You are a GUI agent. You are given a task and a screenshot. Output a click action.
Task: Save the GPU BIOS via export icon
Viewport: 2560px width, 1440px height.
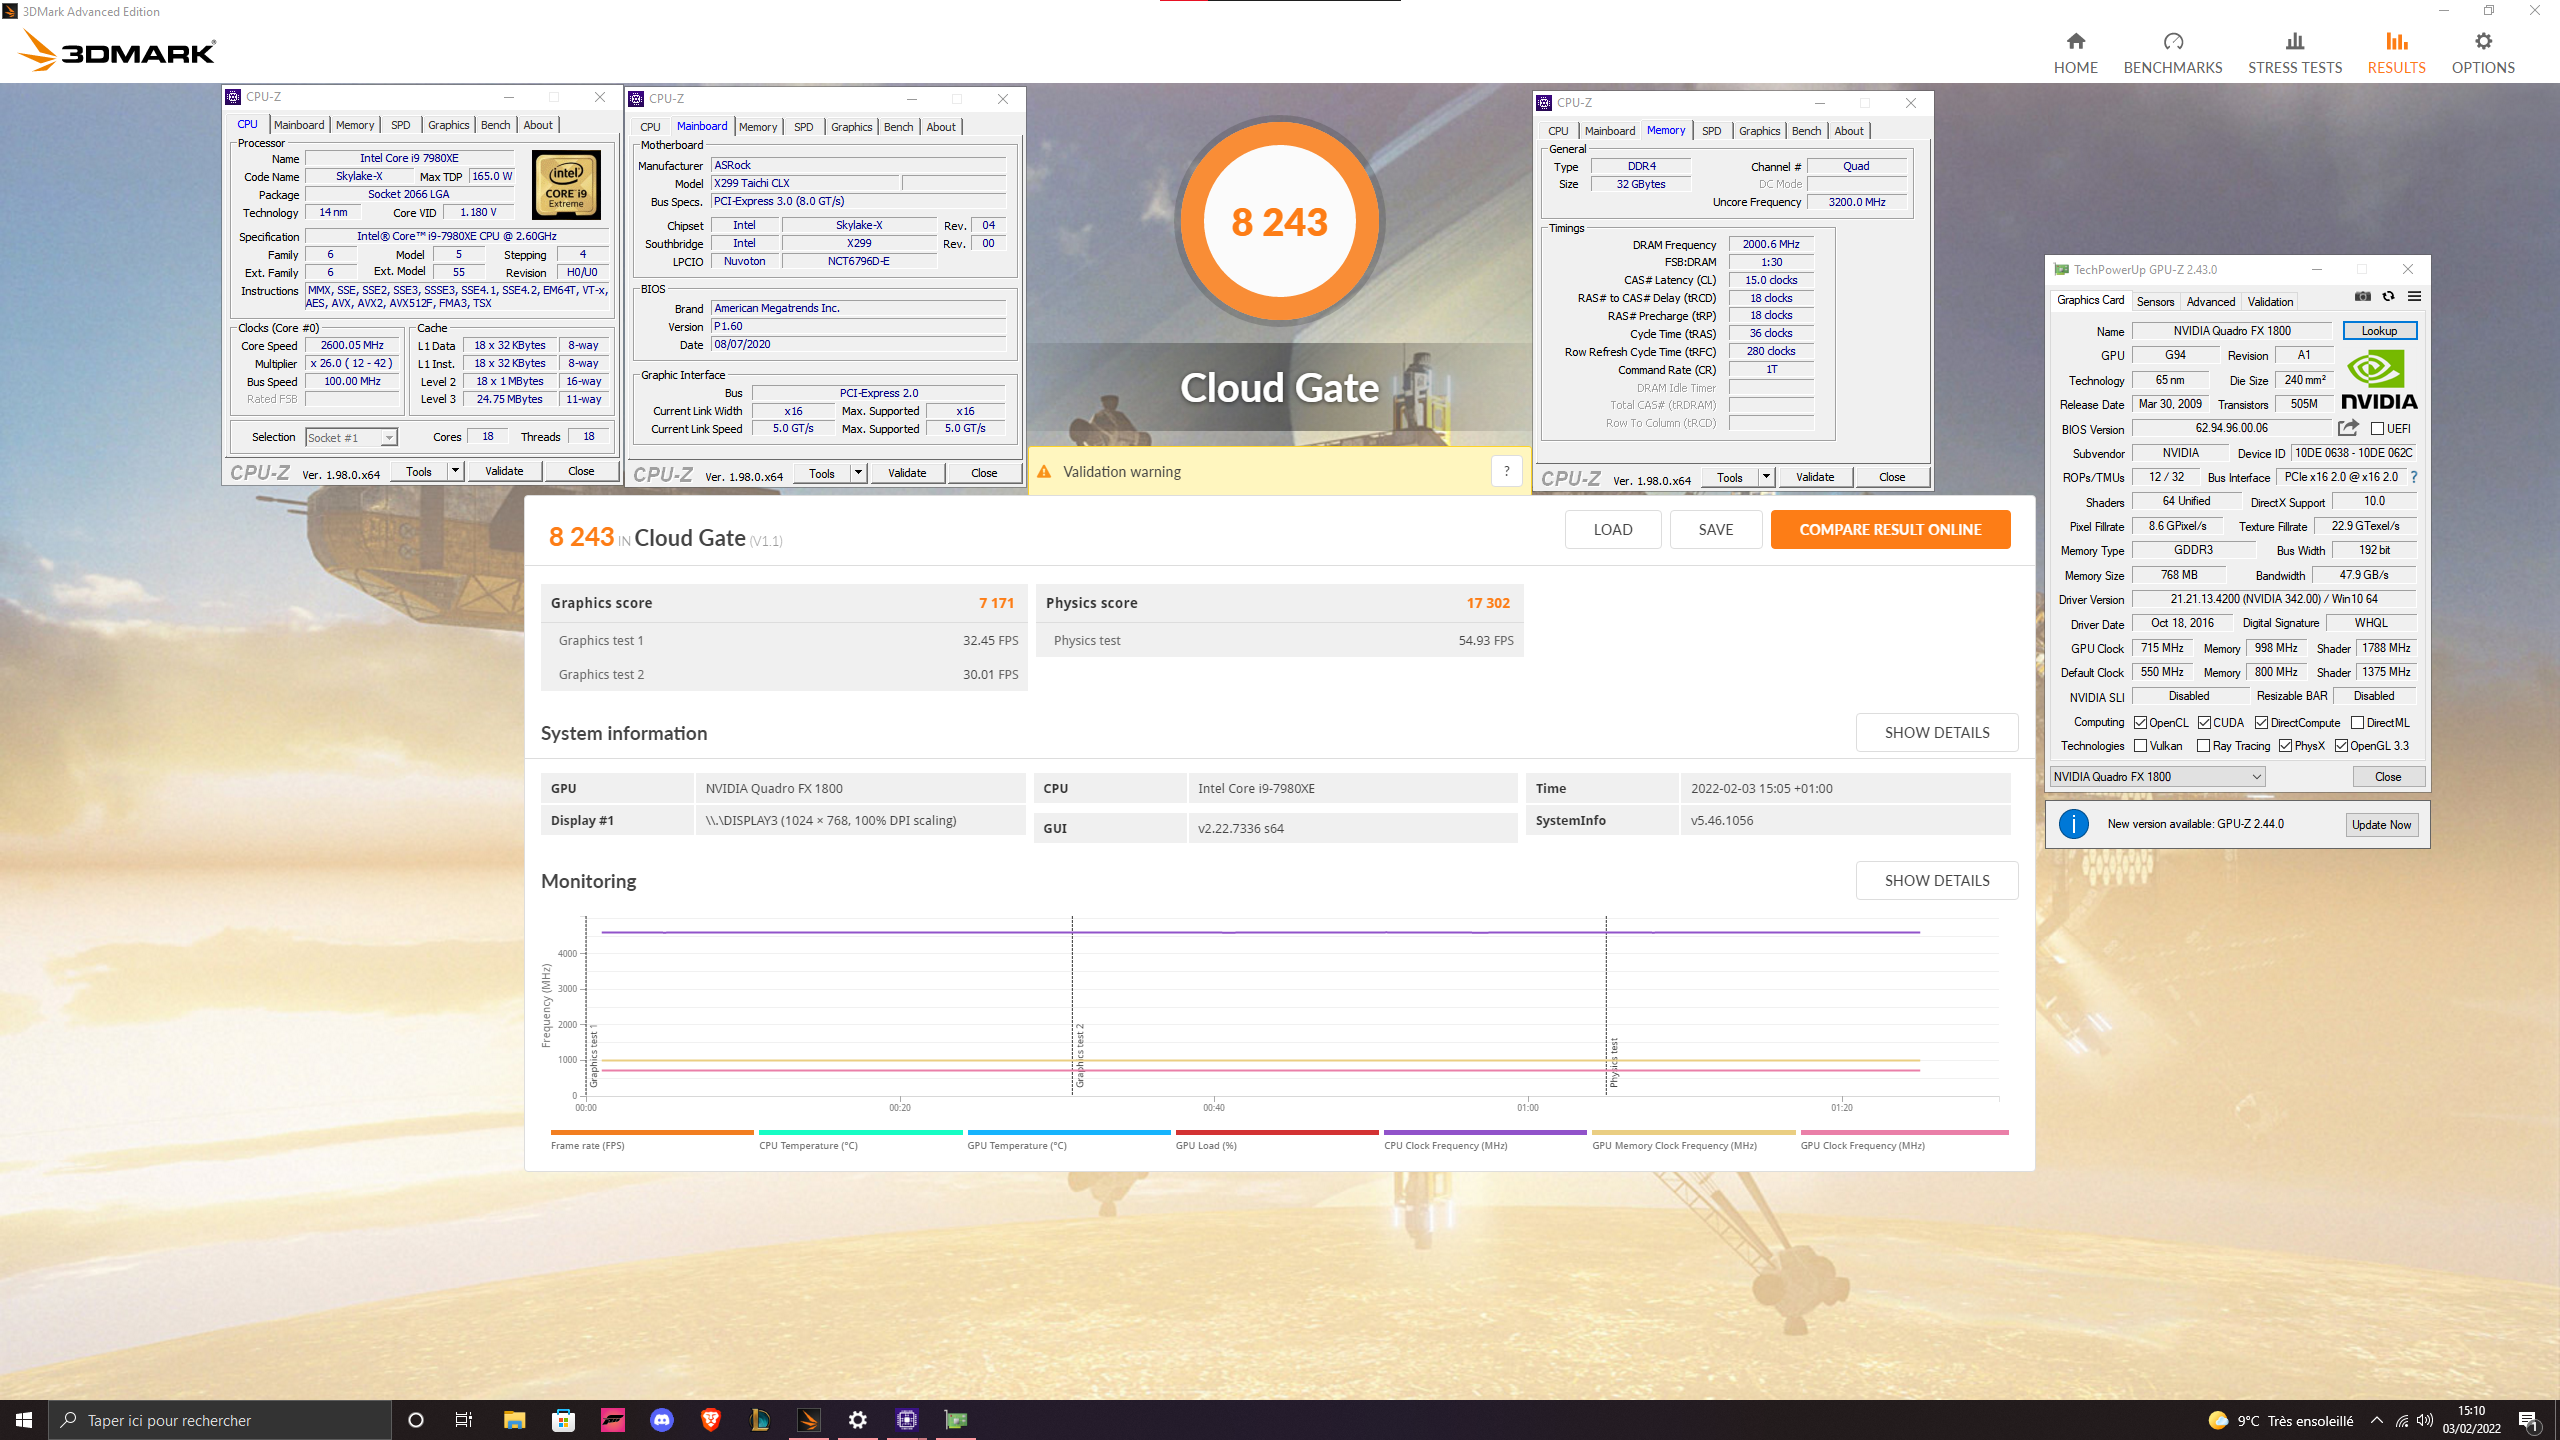[x=2348, y=428]
